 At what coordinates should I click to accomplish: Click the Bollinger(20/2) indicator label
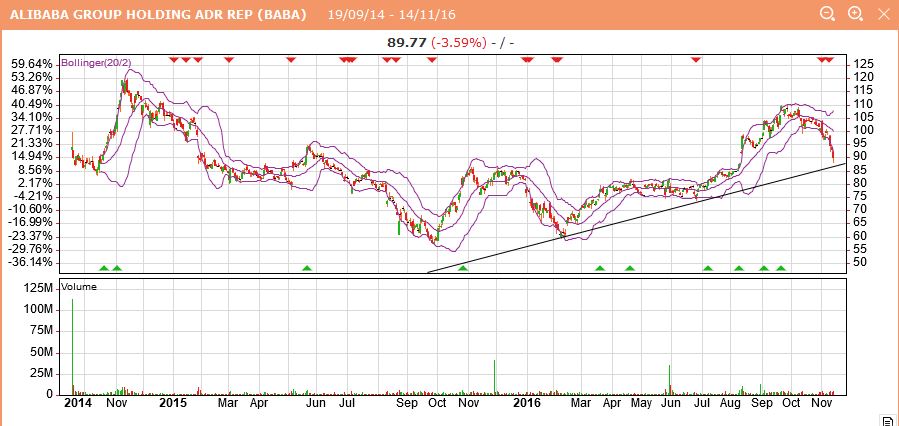[95, 62]
